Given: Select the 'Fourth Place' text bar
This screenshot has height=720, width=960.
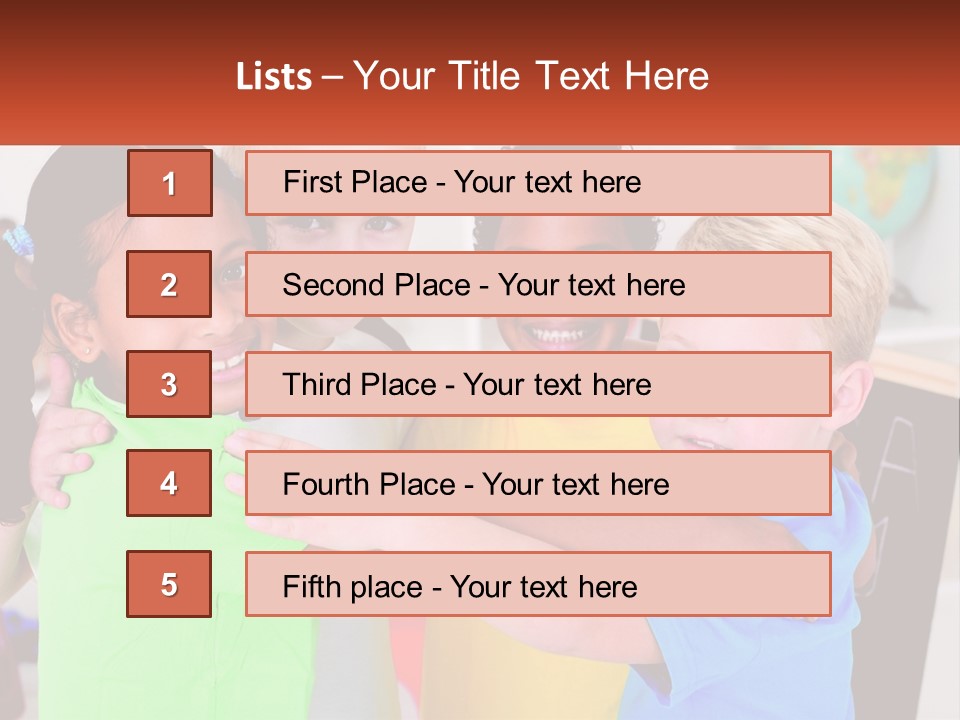Looking at the screenshot, I should pyautogui.click(x=538, y=484).
